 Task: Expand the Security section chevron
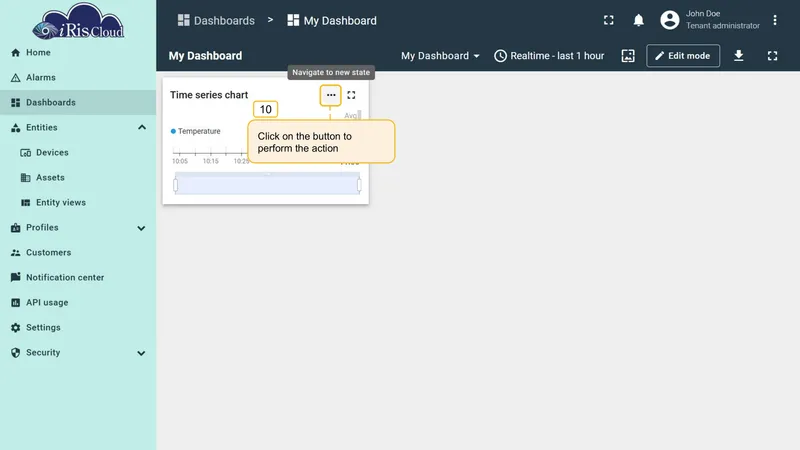pyautogui.click(x=141, y=353)
